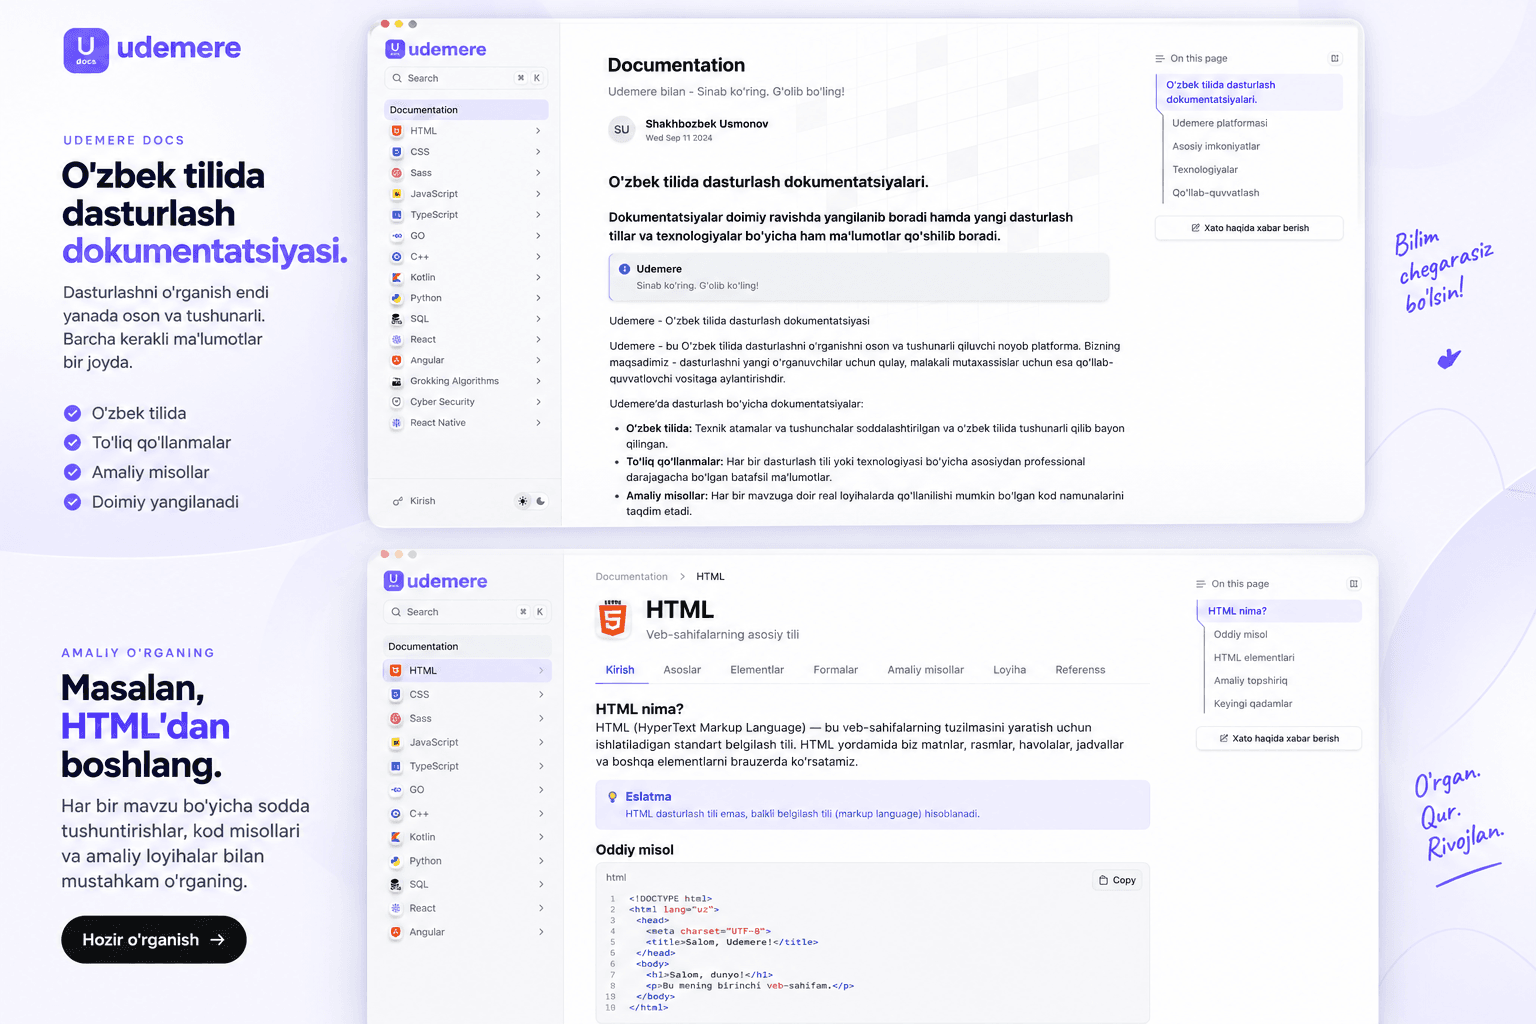
Task: Click the lightbulb icon in the Eslatma note
Action: point(612,797)
